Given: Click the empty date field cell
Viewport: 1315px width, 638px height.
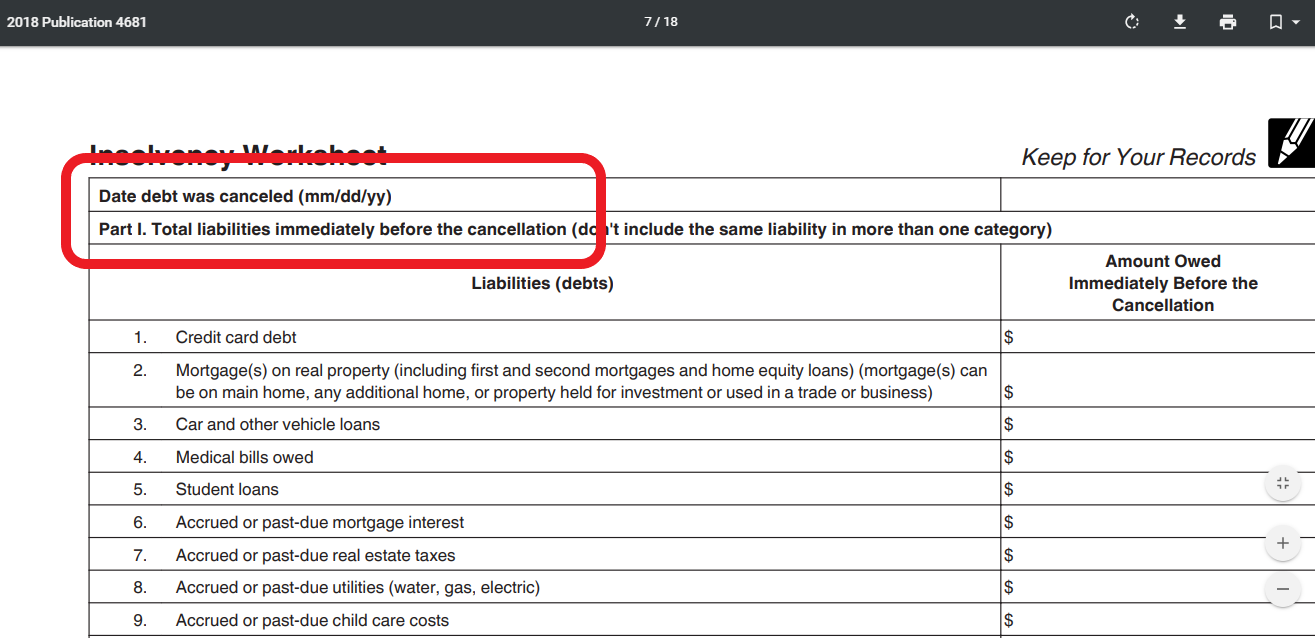Looking at the screenshot, I should (x=1158, y=195).
